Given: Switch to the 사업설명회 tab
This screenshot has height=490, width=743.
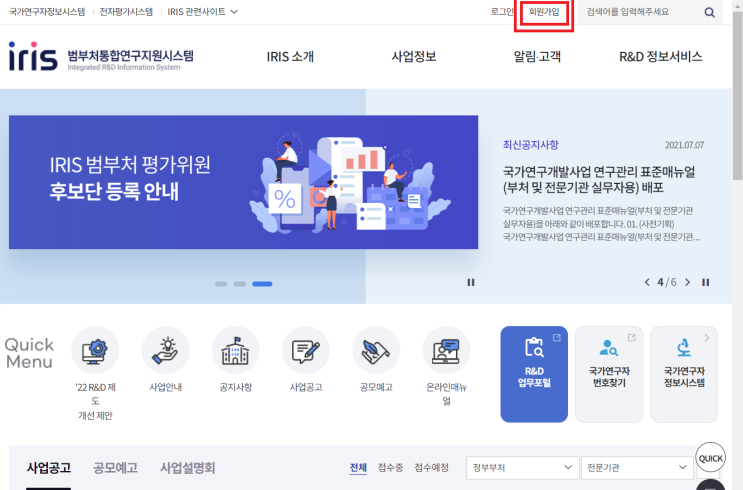Looking at the screenshot, I should [188, 468].
